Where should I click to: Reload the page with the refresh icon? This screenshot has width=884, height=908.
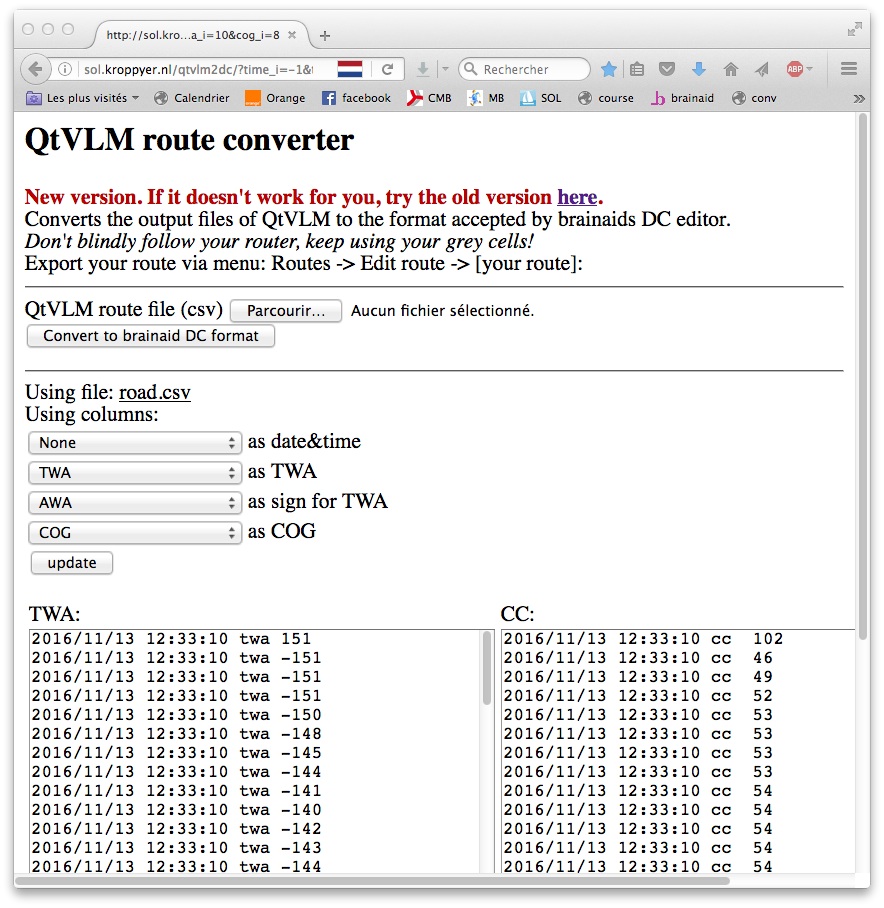point(385,69)
